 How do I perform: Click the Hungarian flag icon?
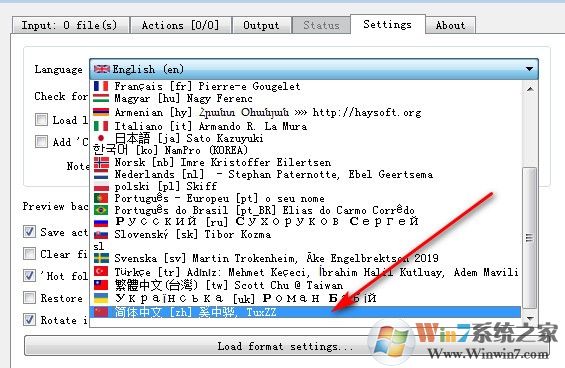coord(101,98)
